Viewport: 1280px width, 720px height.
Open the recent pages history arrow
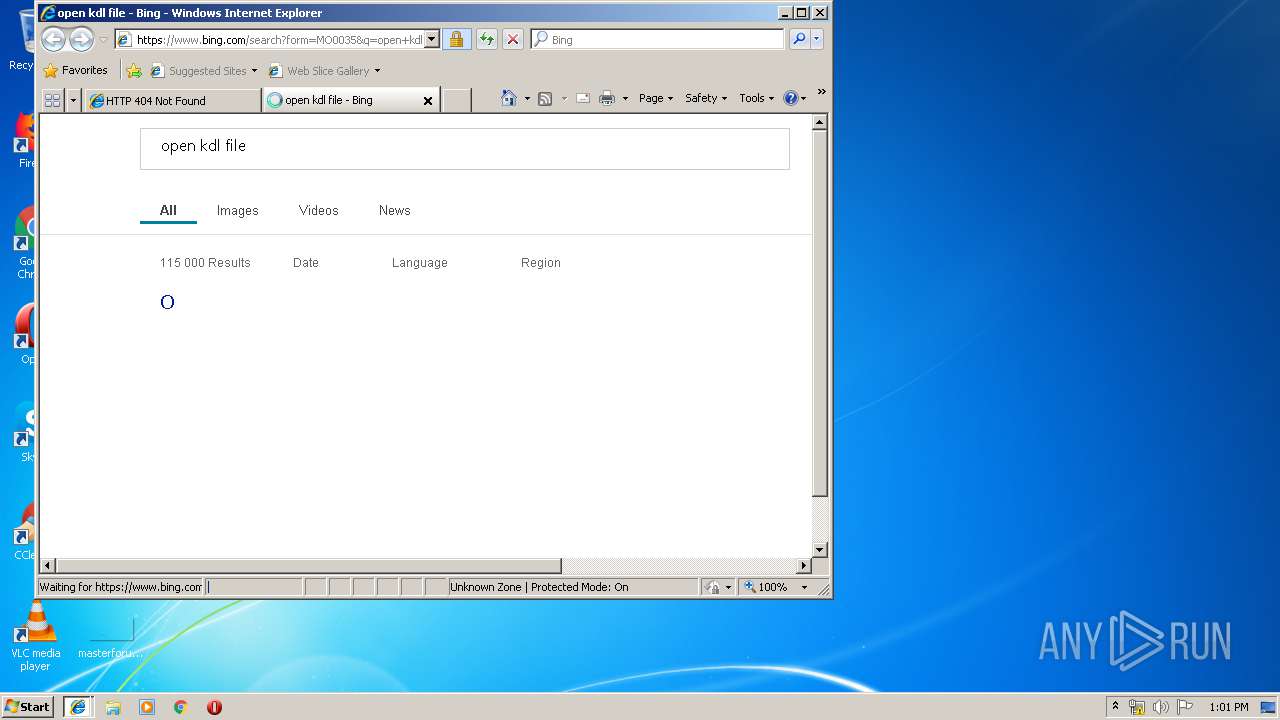103,40
